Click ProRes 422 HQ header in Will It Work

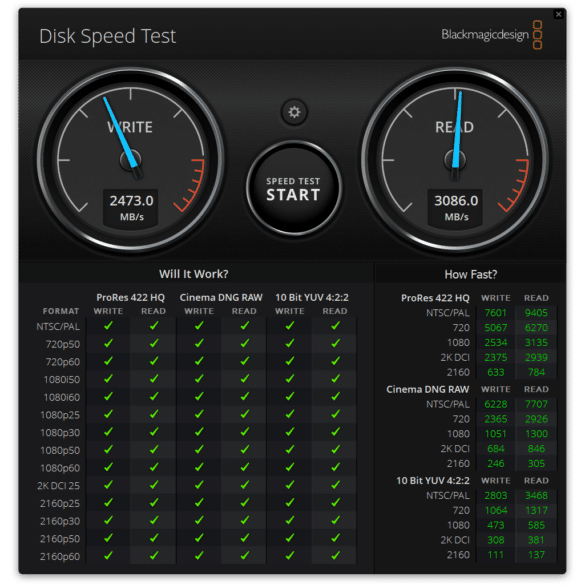pos(130,297)
